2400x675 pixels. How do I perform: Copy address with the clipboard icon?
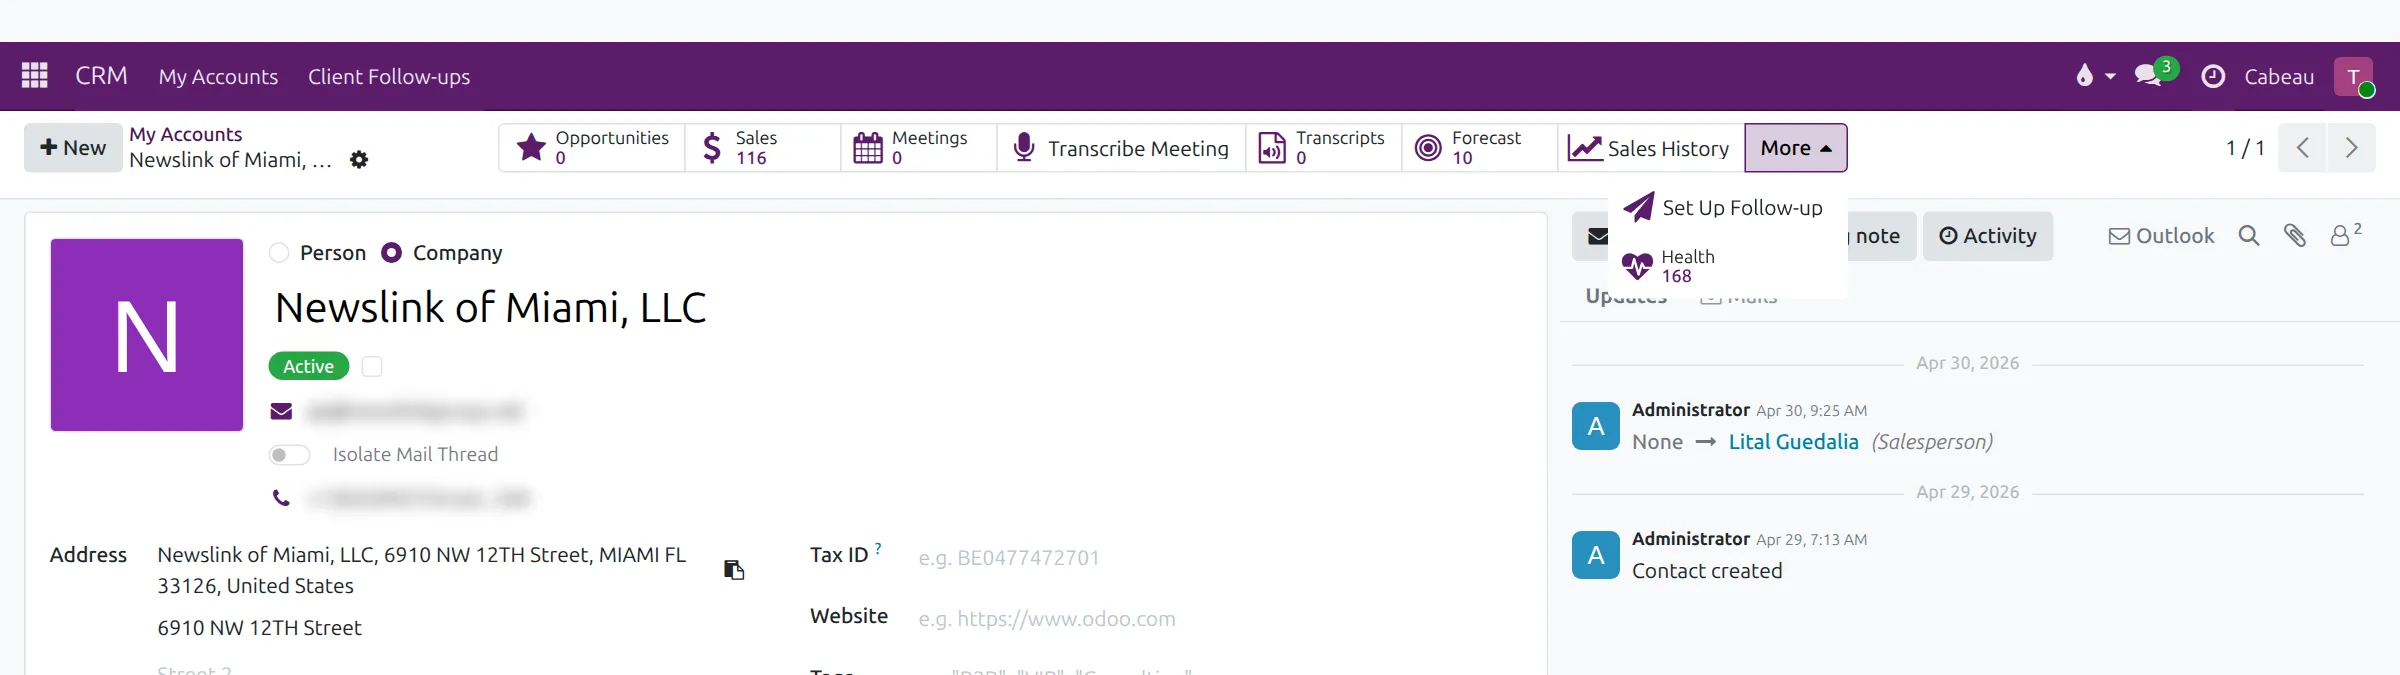tap(734, 570)
